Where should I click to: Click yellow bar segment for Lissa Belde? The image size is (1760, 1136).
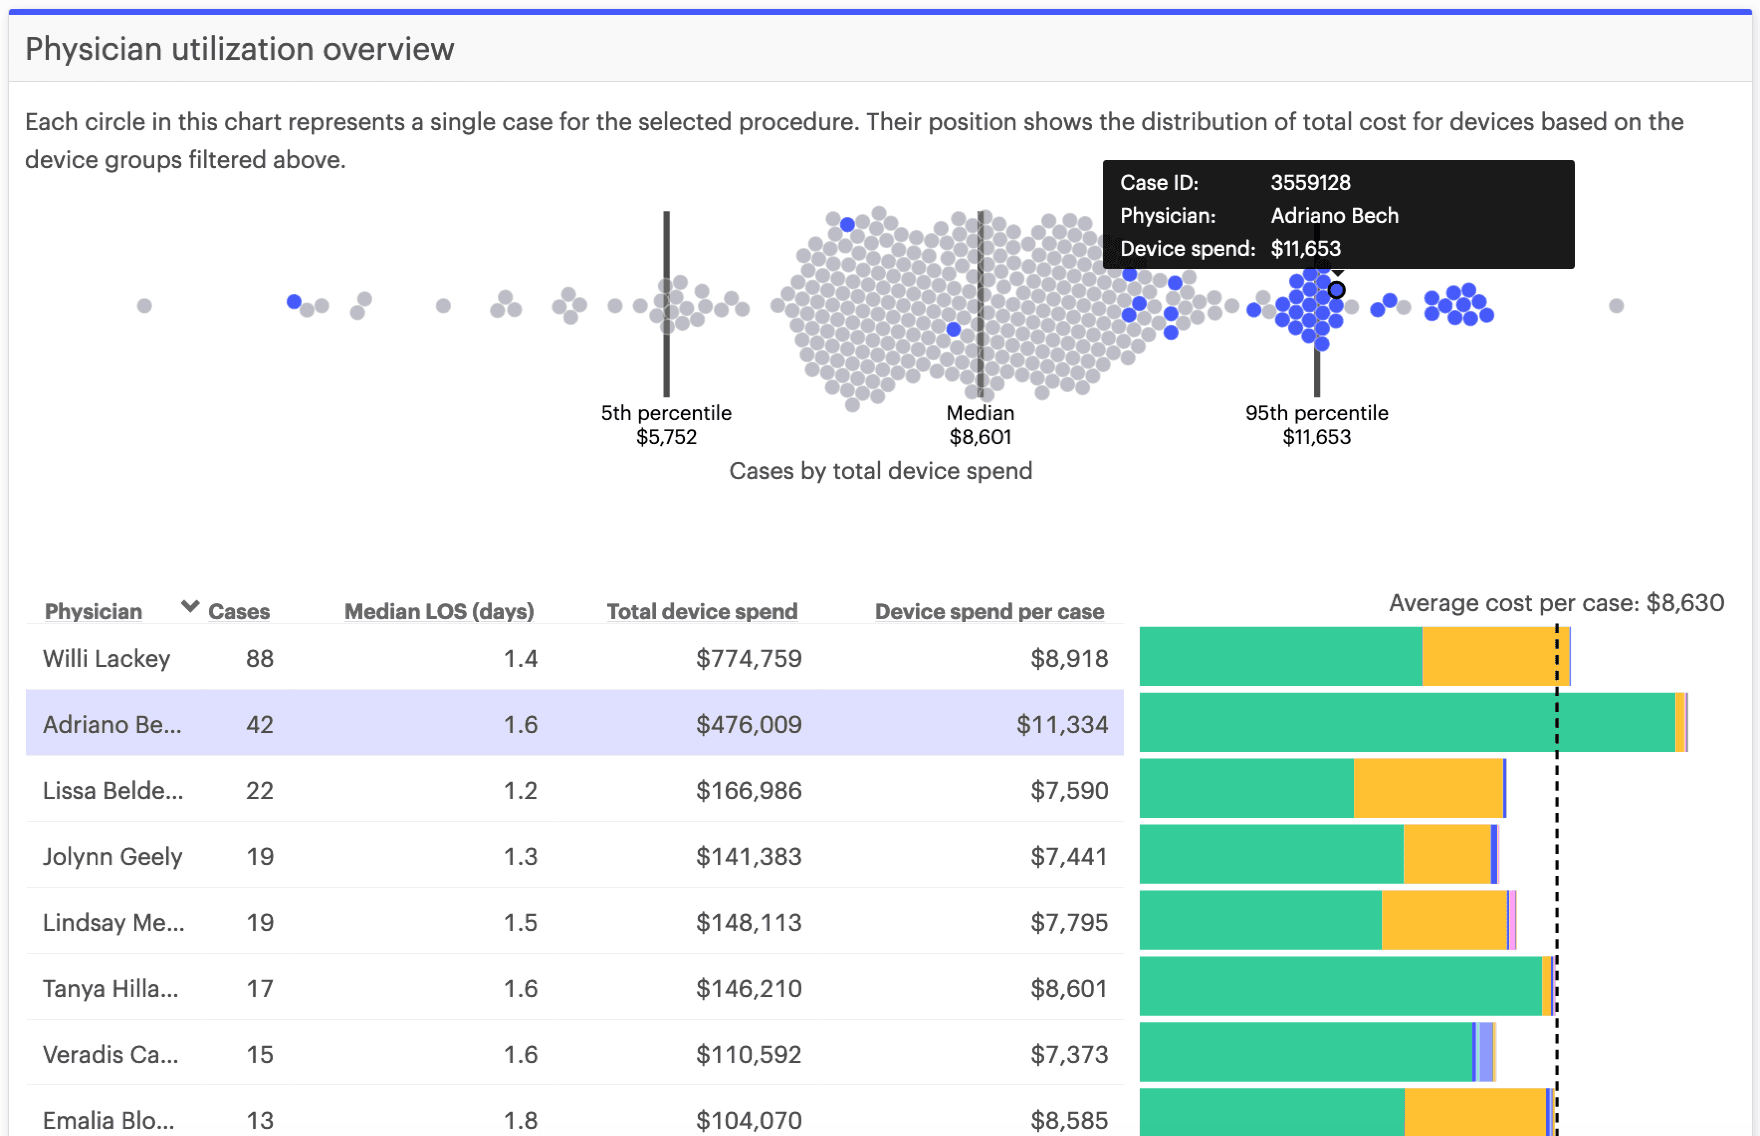point(1428,788)
